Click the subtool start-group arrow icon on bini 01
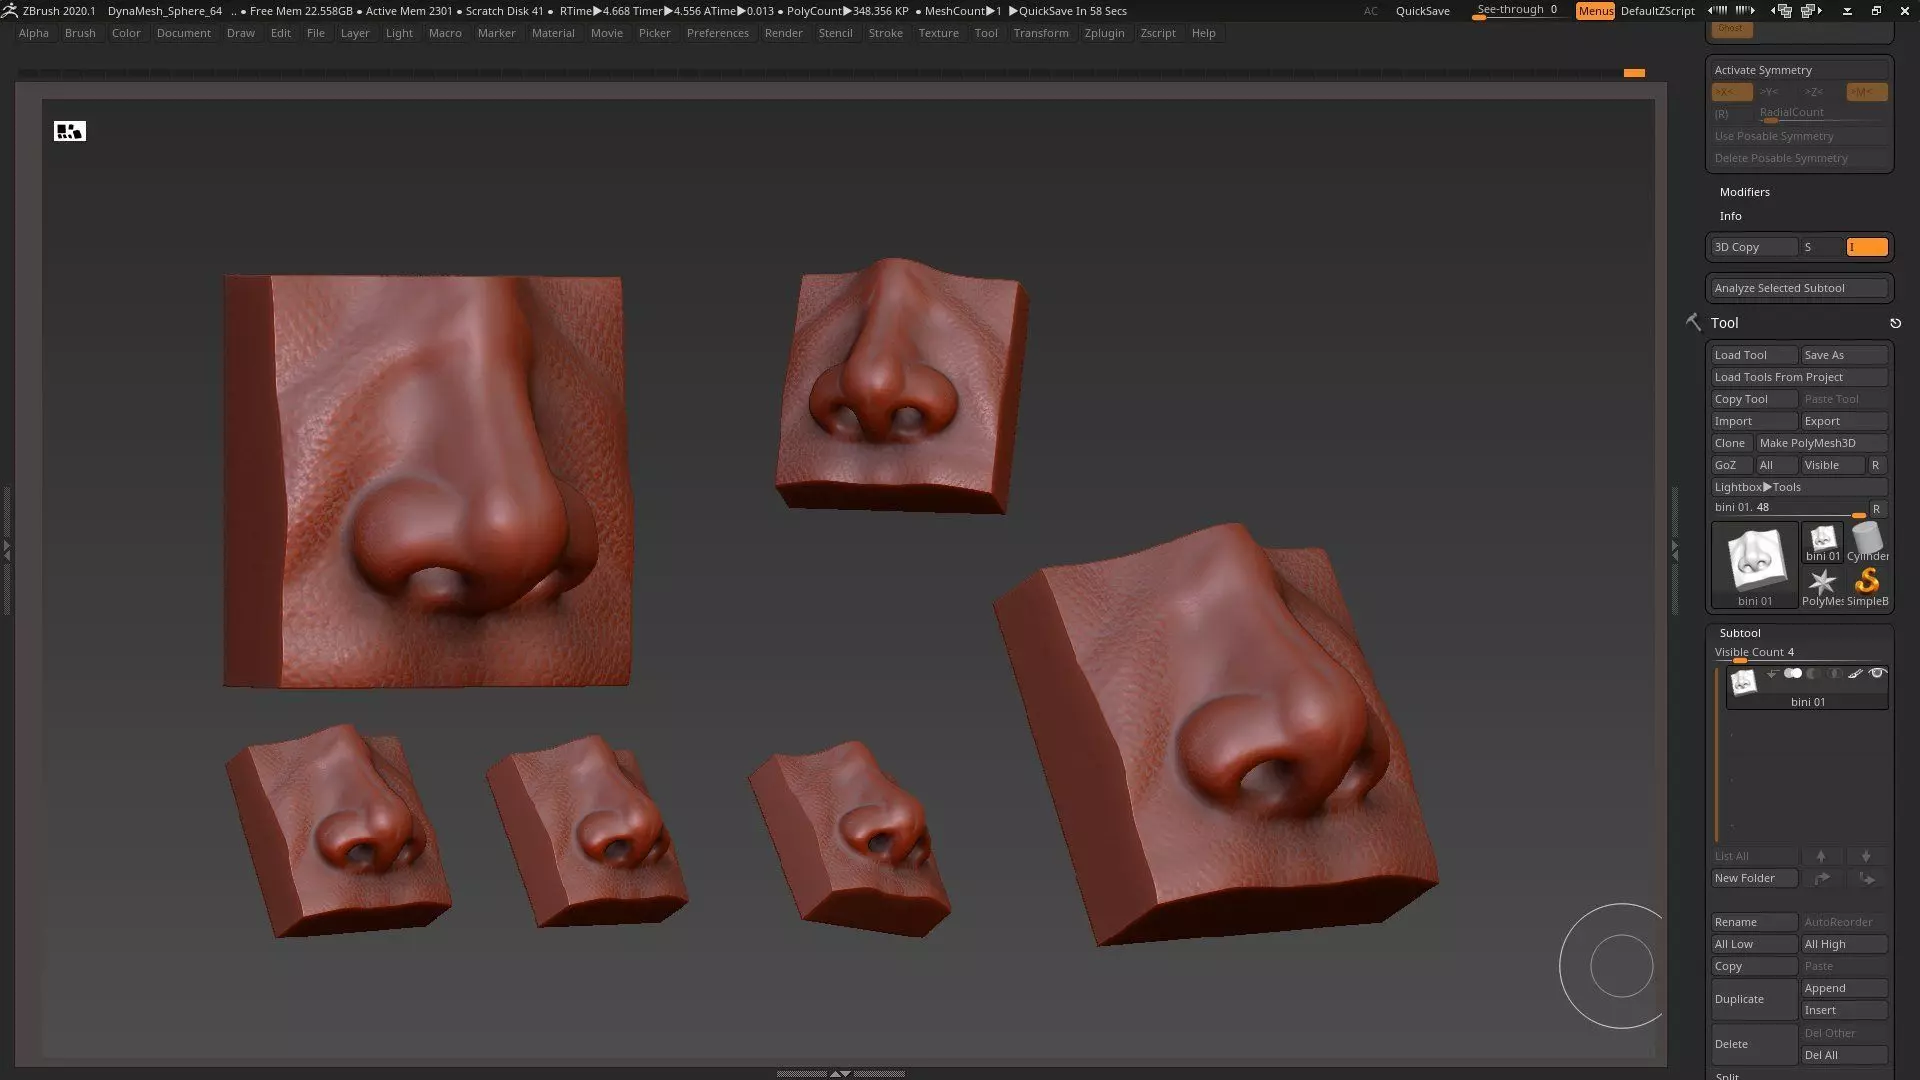The image size is (1920, 1080). 1772,674
